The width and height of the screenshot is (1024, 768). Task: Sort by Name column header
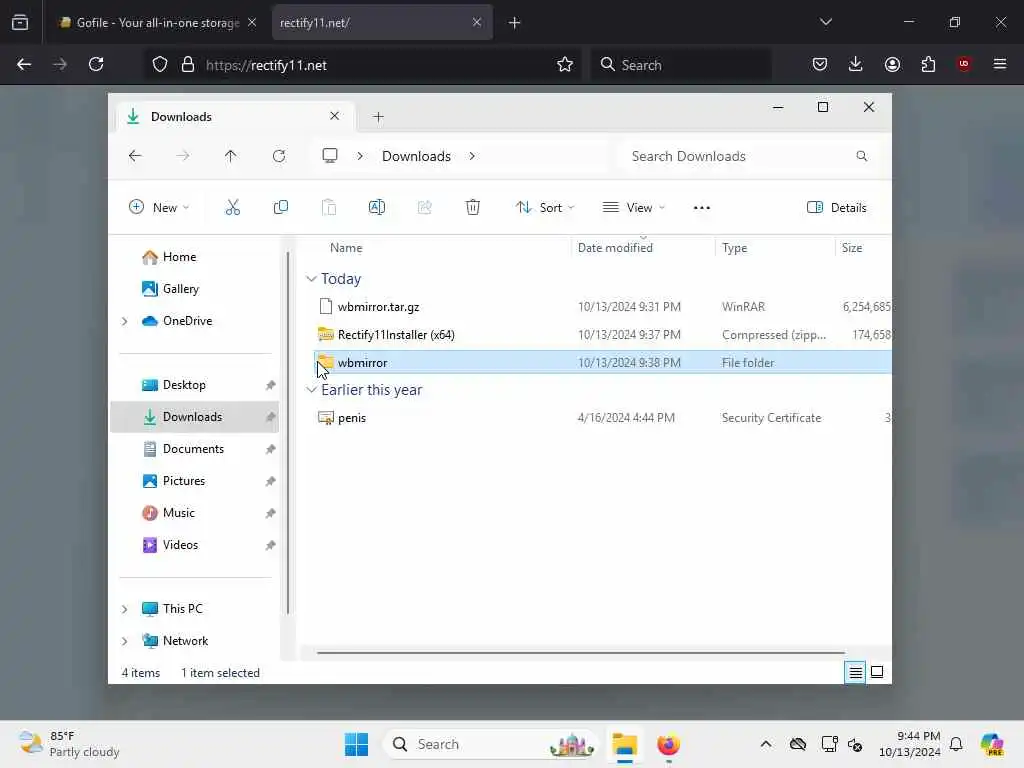click(x=346, y=248)
